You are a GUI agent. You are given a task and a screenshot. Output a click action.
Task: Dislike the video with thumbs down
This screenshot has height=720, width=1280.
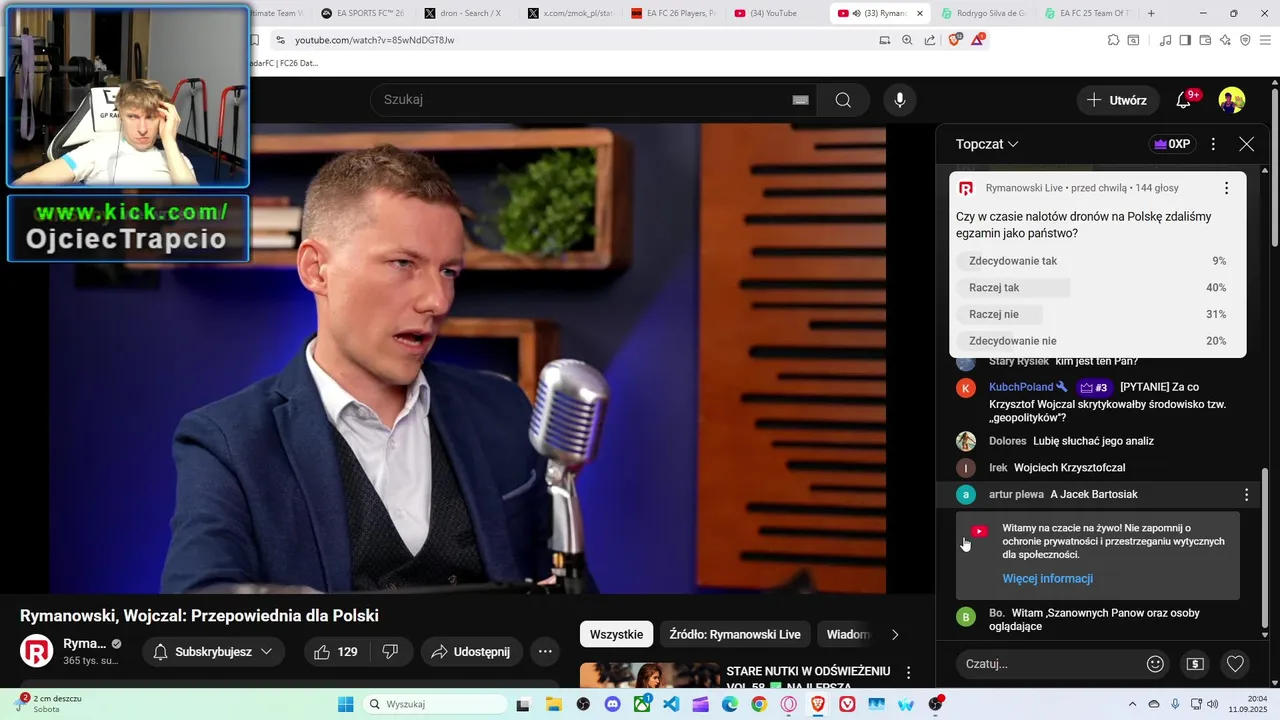391,651
